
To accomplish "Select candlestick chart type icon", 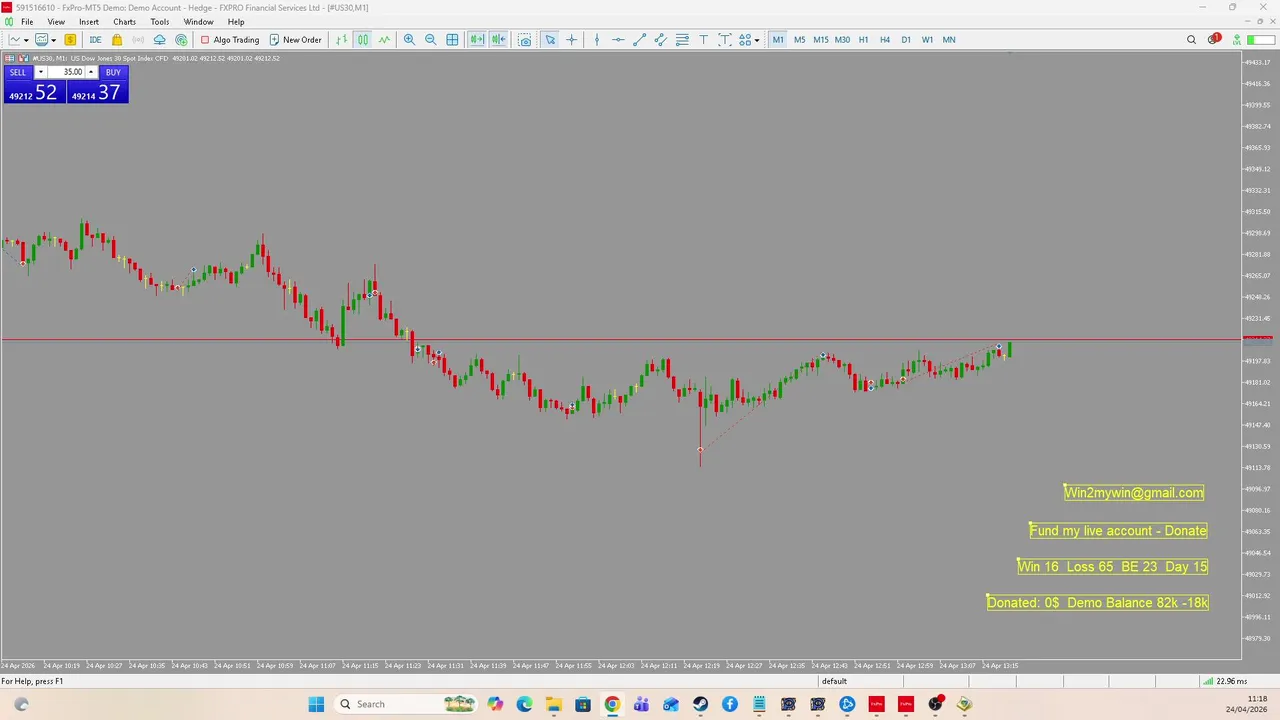I will click(x=363, y=40).
